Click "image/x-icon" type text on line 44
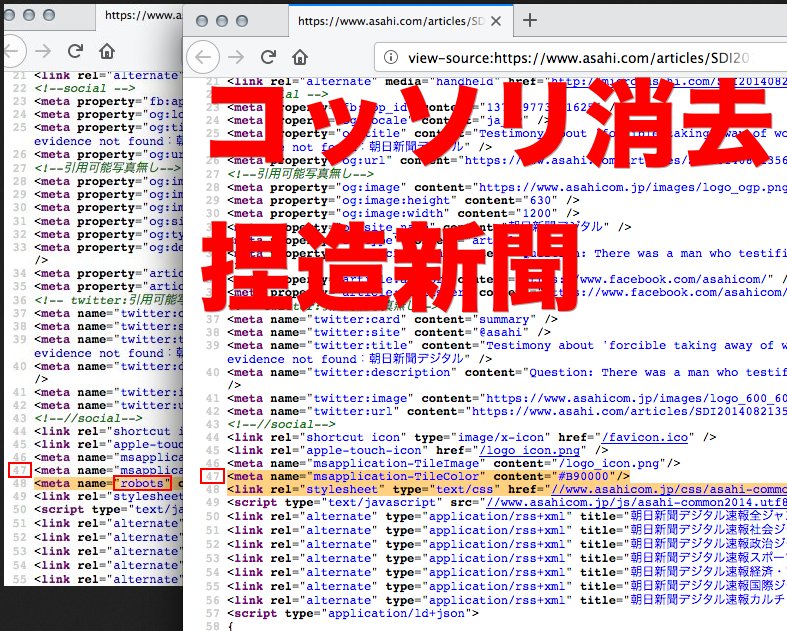Viewport: 787px width, 631px height. (x=500, y=437)
